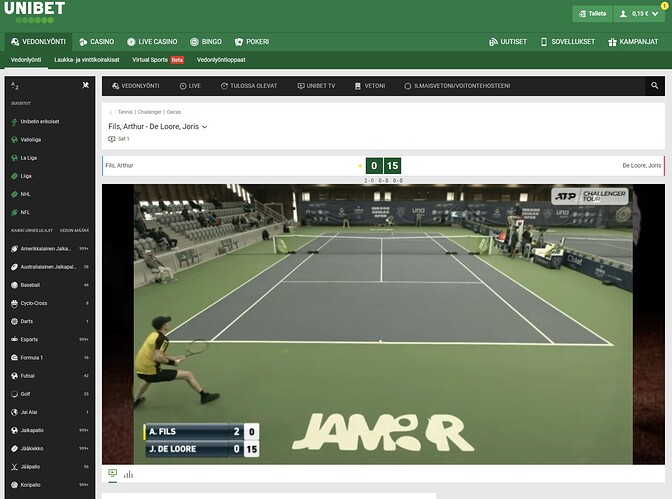Click the search magnifier icon
Viewport: 672px width, 499px height.
click(654, 86)
